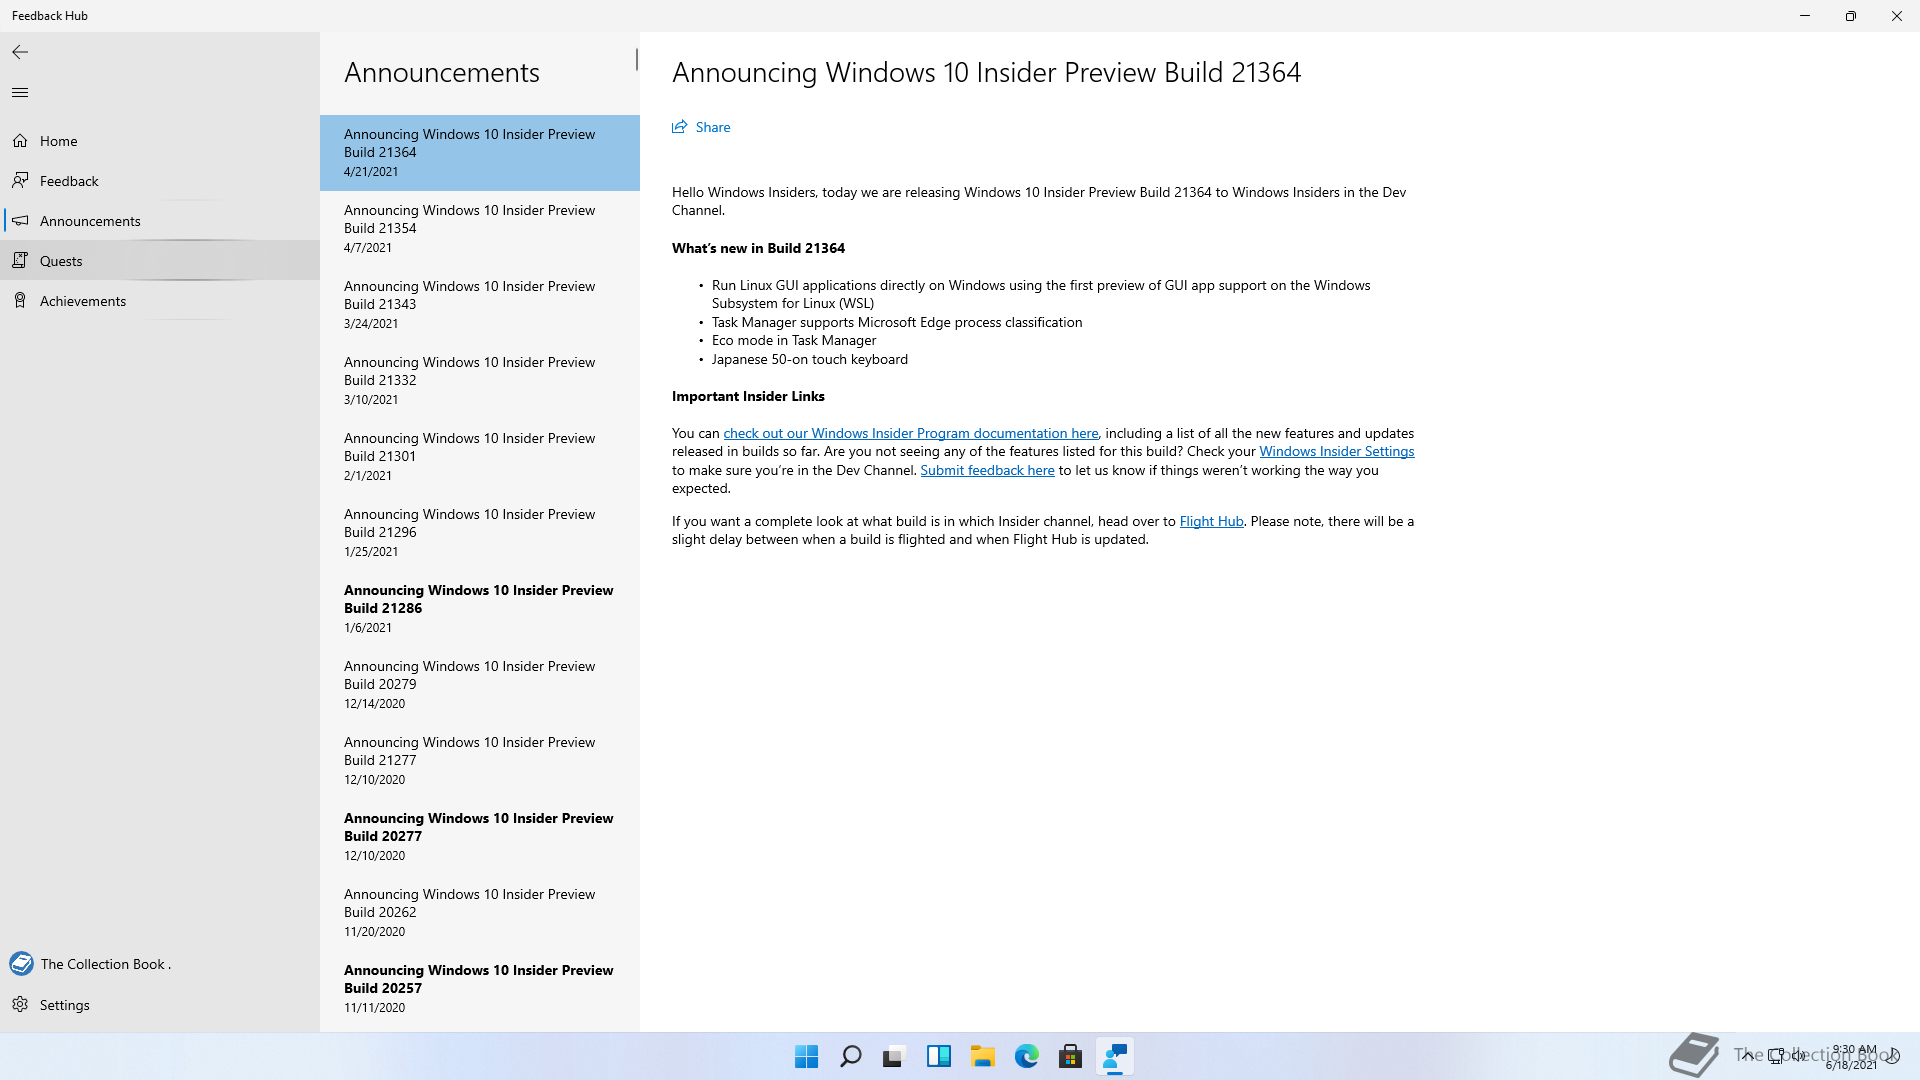Click the back arrow icon

click(20, 52)
